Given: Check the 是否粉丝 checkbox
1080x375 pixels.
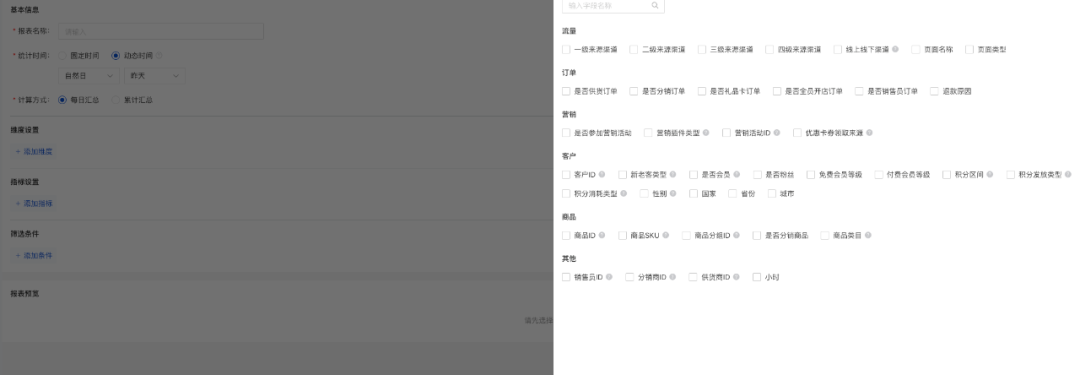Looking at the screenshot, I should 758,174.
